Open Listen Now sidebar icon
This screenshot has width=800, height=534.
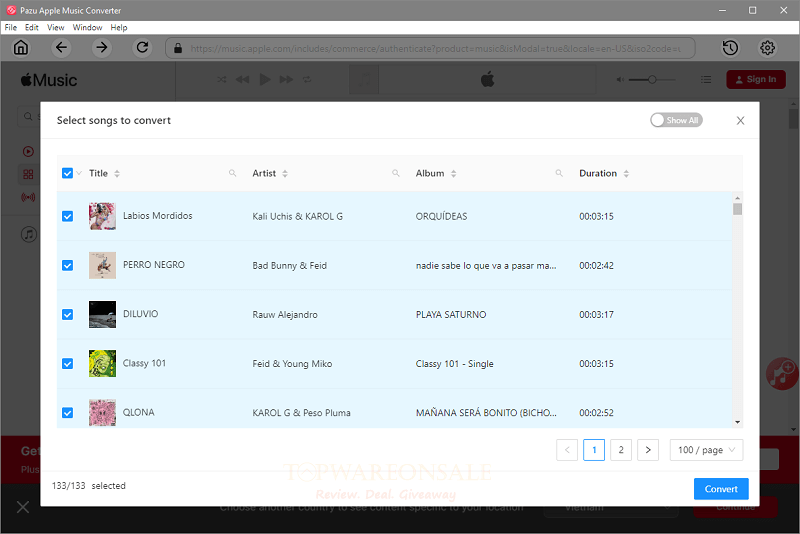[x=28, y=151]
